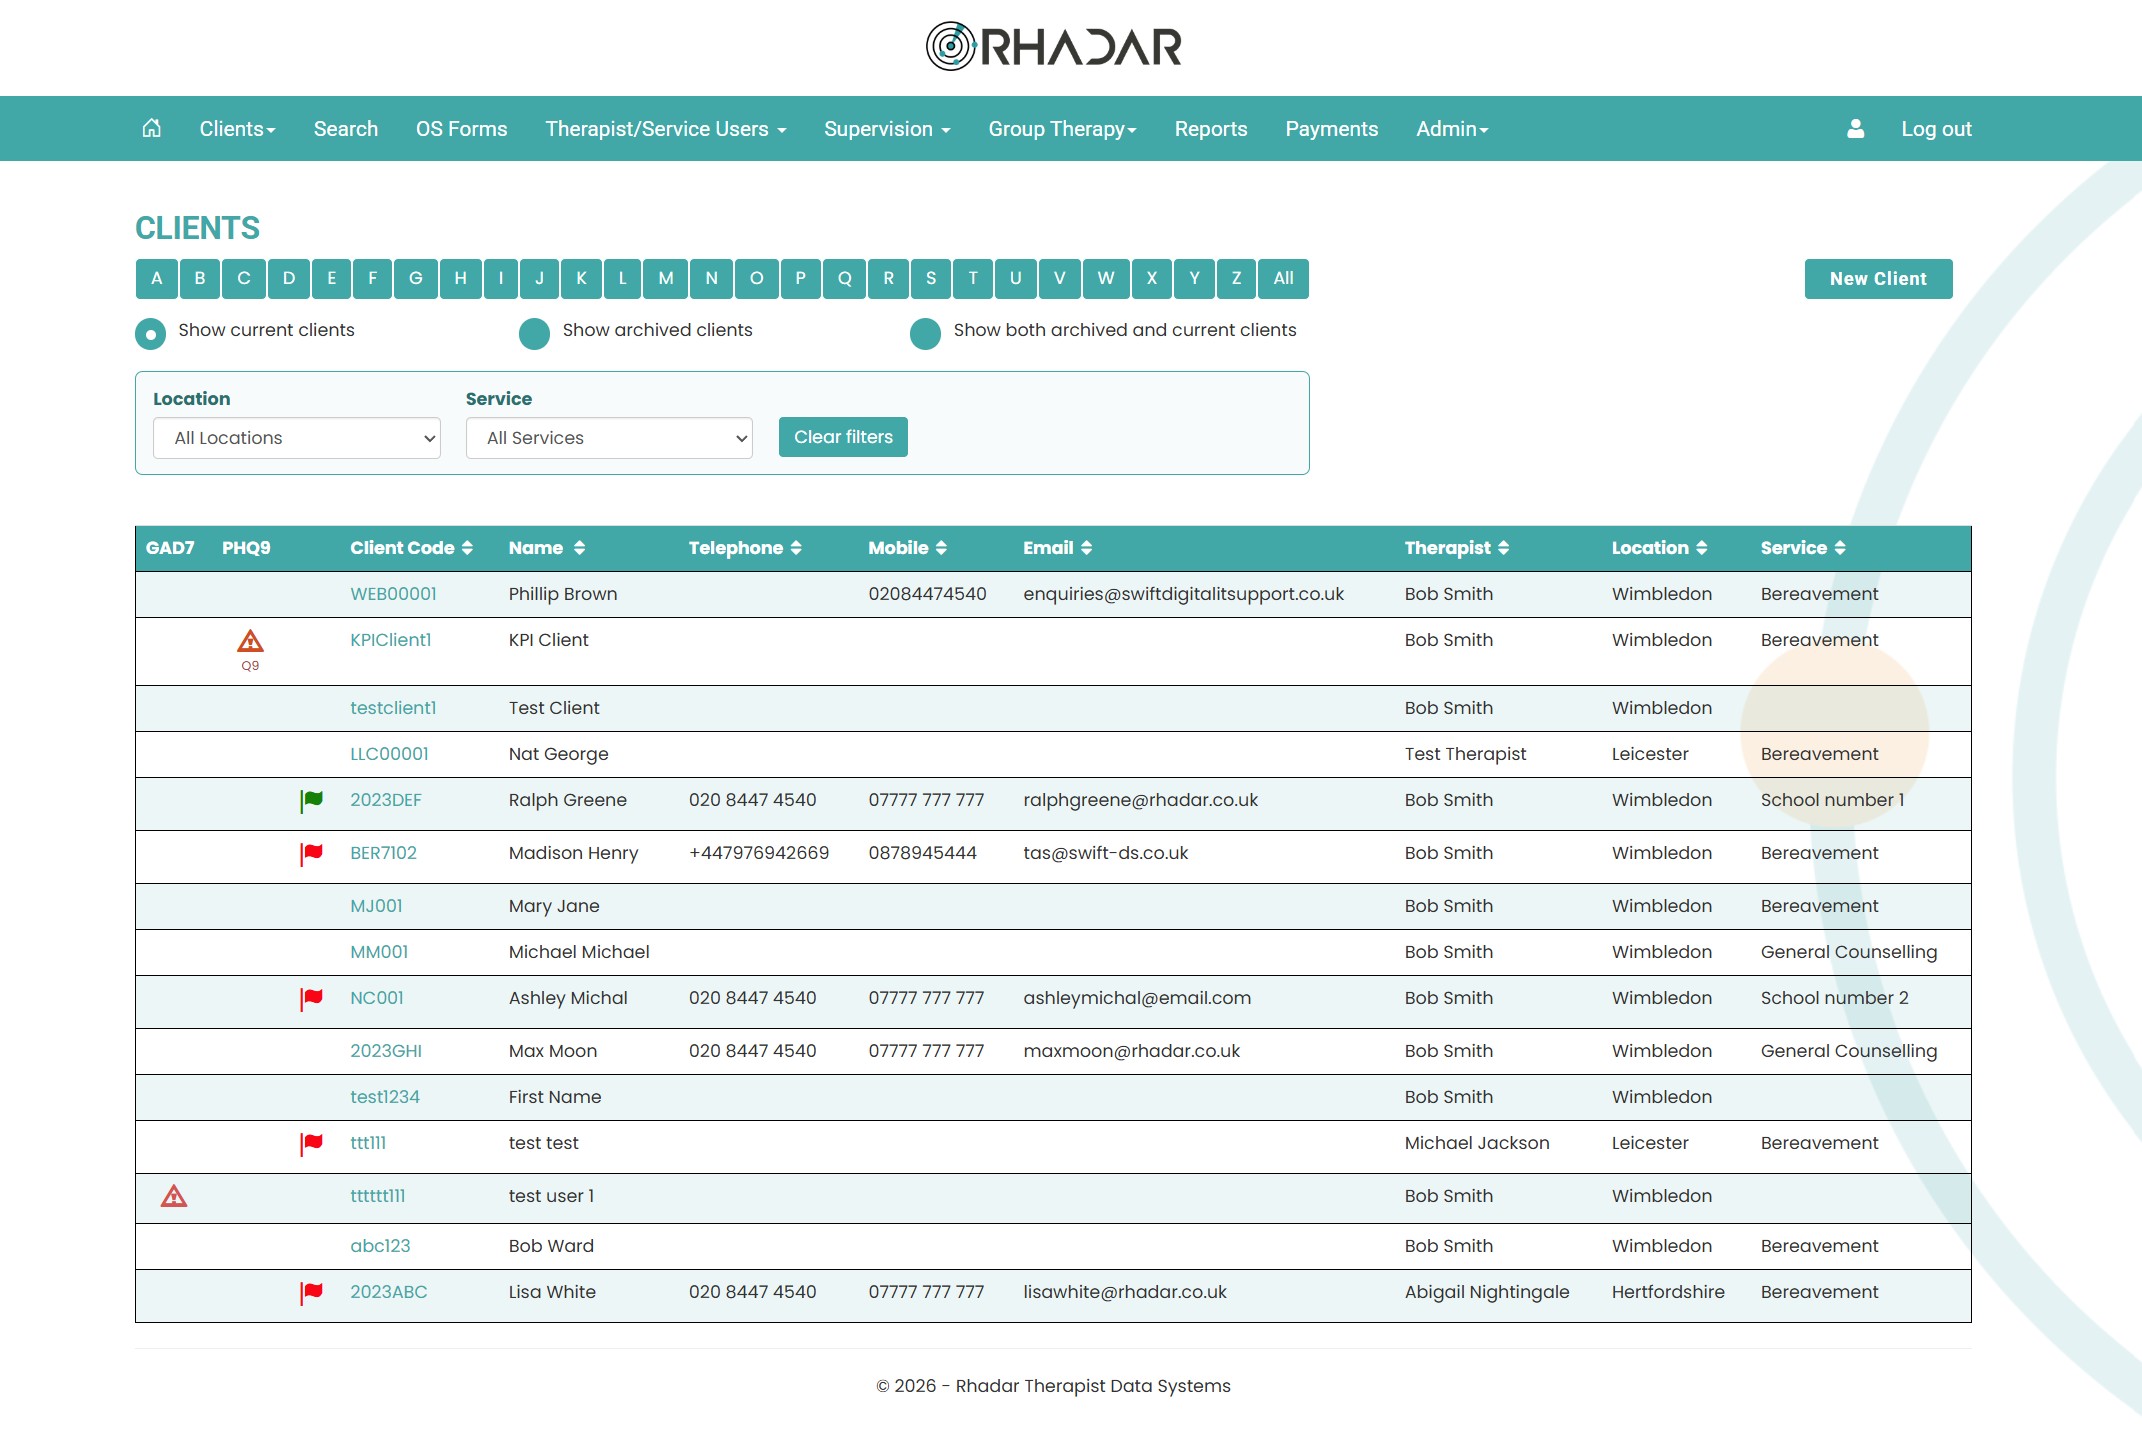
Task: Sort by Telephone column arrows
Action: tap(796, 548)
